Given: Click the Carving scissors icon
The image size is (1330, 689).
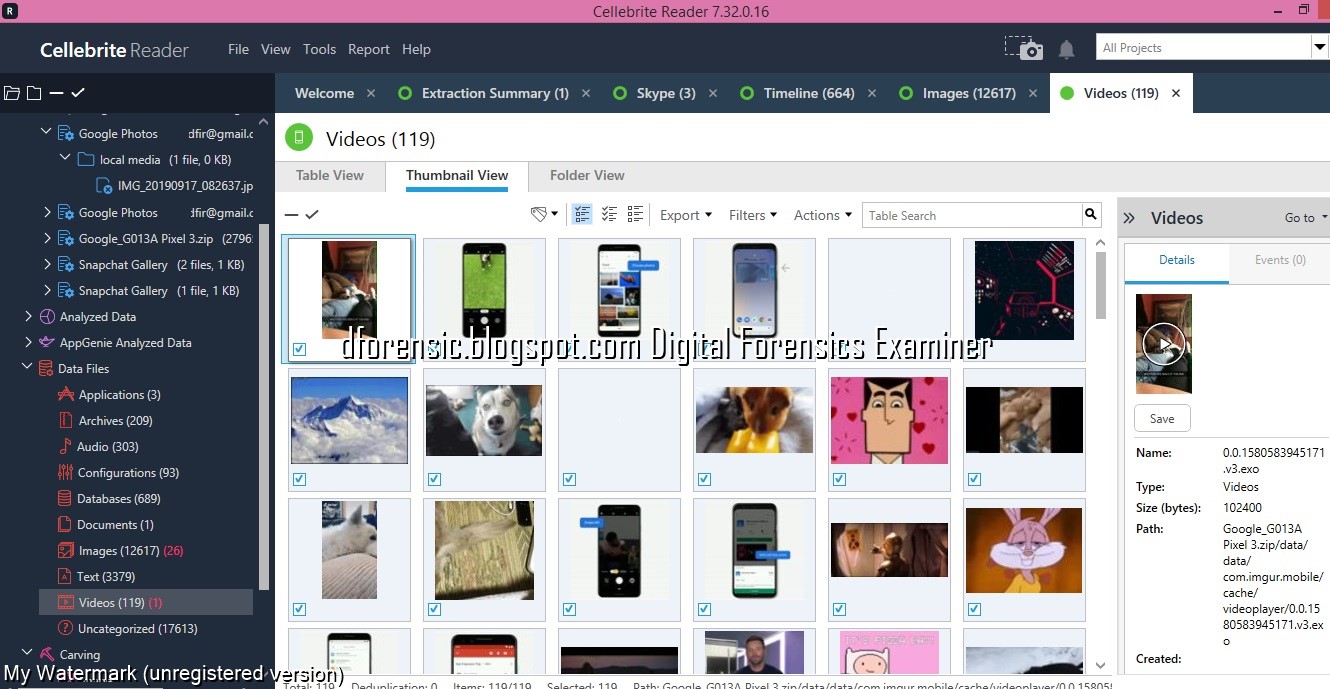Looking at the screenshot, I should coord(46,655).
